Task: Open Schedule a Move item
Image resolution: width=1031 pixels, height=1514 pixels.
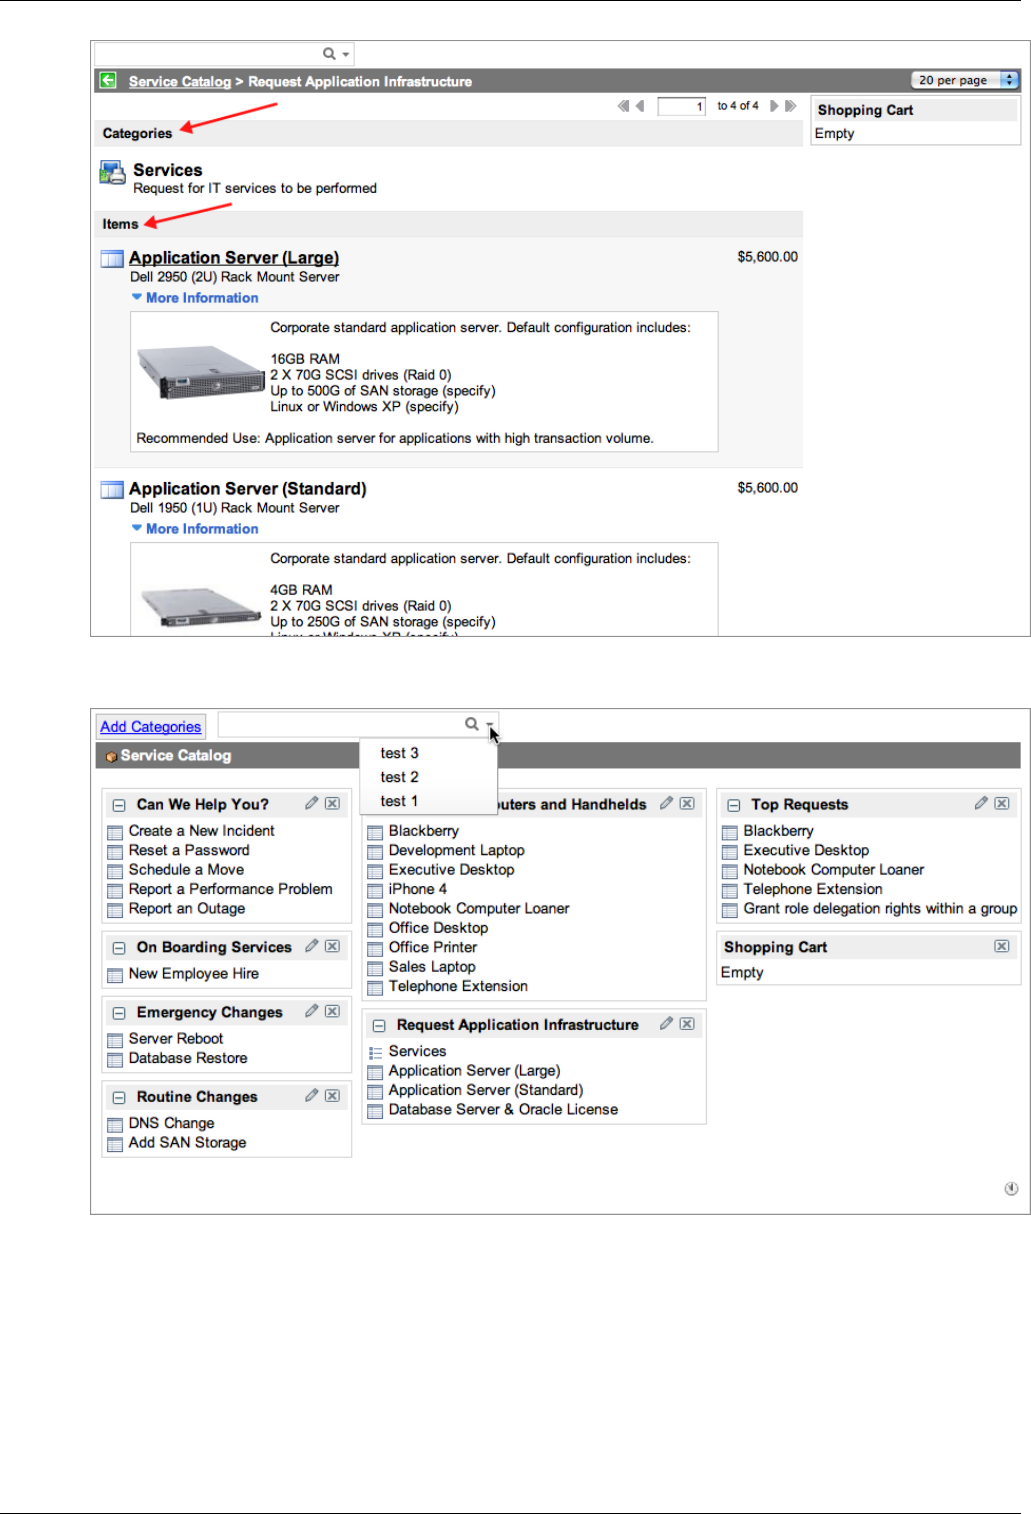Action: [x=186, y=870]
